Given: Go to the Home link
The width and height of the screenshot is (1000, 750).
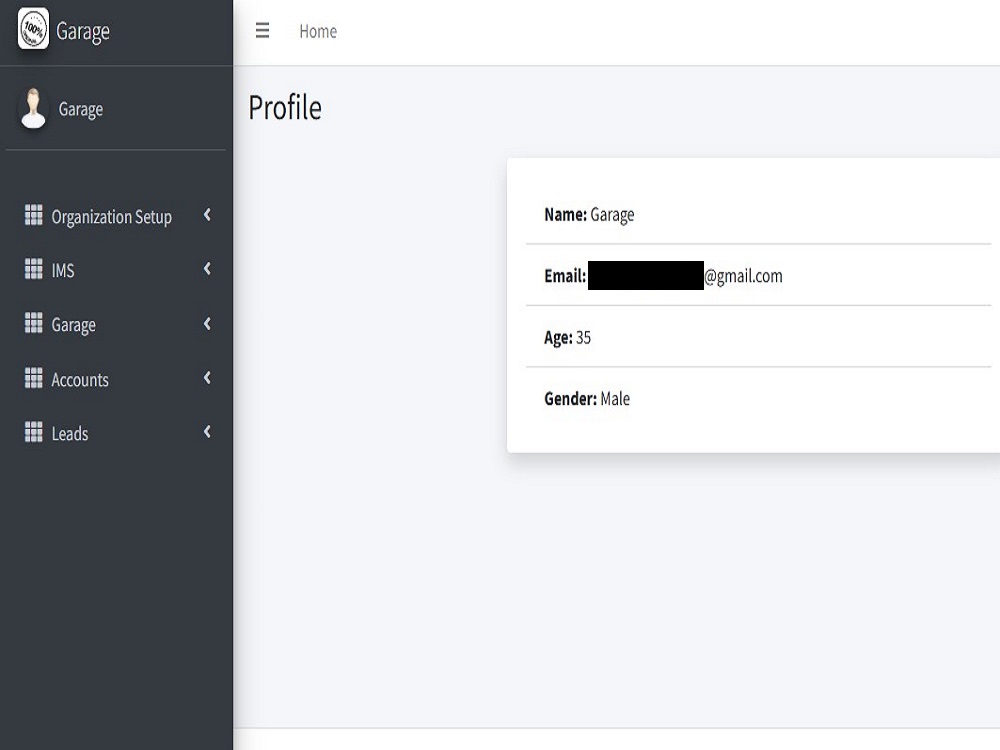Looking at the screenshot, I should (318, 31).
